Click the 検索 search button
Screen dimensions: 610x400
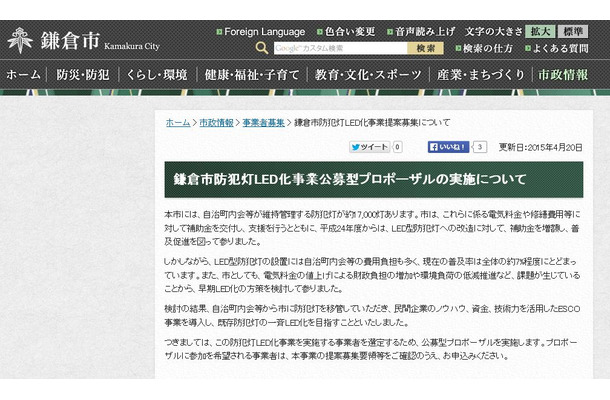425,48
